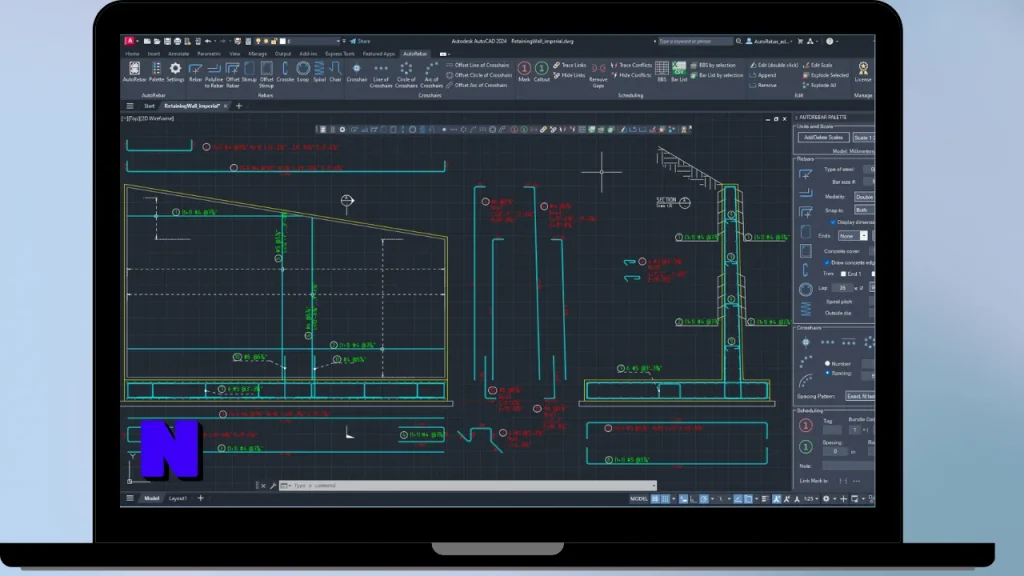The width and height of the screenshot is (1024, 576).
Task: Toggle grid display in status bar
Action: coord(655,499)
